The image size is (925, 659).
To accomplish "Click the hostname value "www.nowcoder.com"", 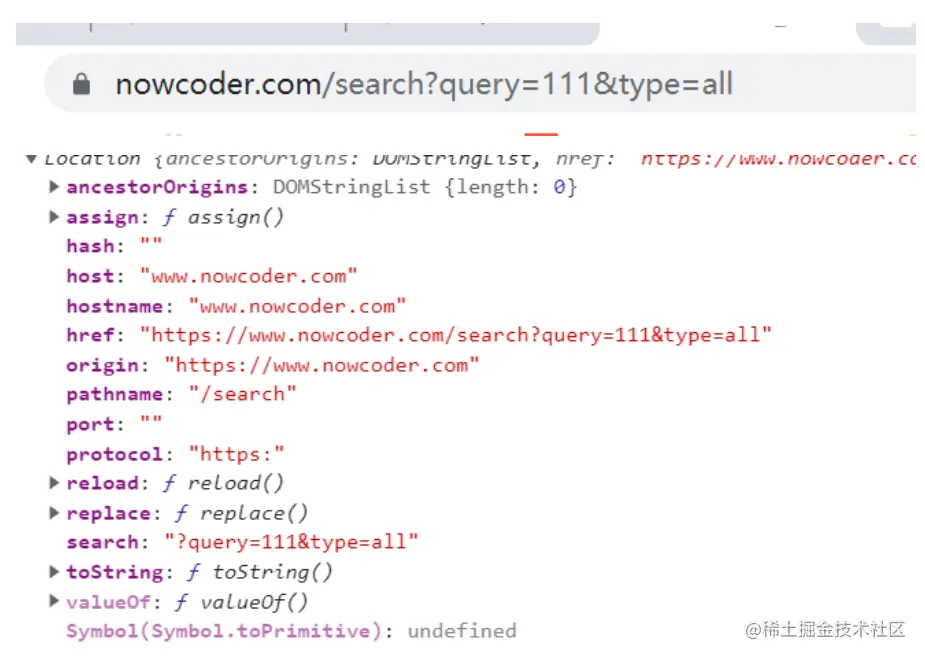I will coord(297,306).
